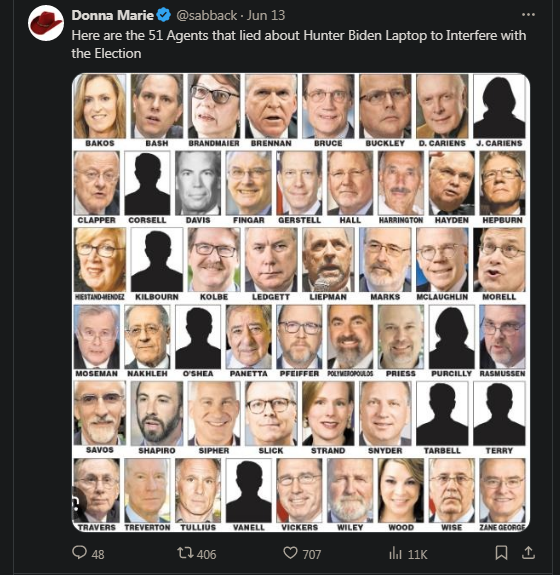Bookmark this tweet
Viewport: 560px width, 575px height.
click(x=501, y=553)
